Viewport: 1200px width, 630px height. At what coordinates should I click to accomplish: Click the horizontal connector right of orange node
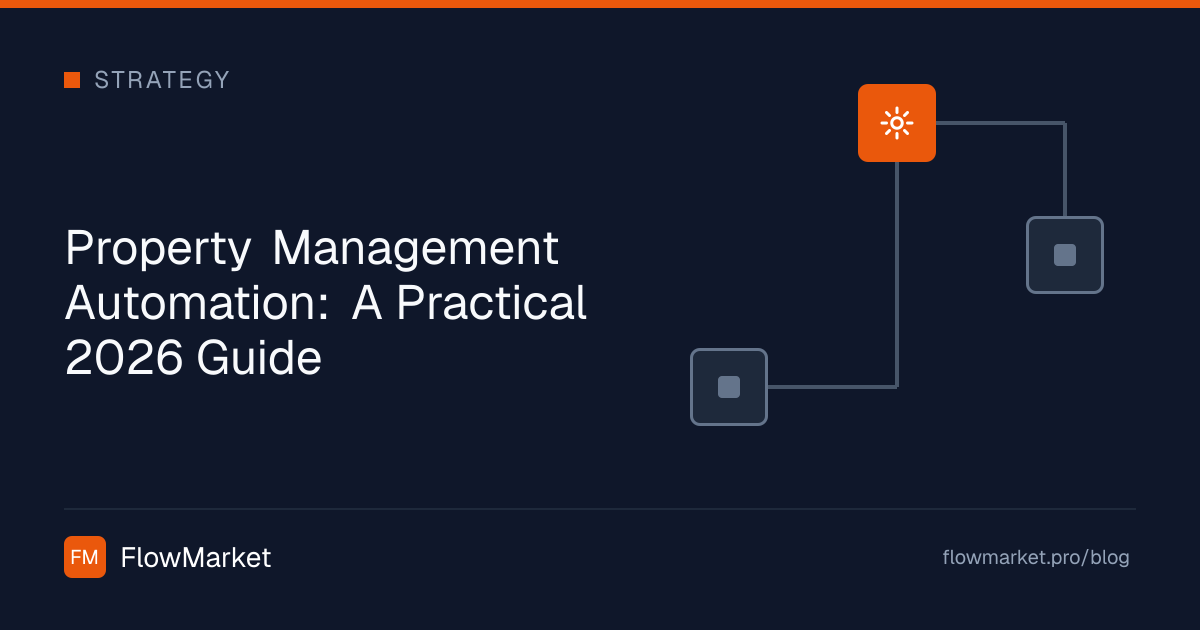[1000, 123]
